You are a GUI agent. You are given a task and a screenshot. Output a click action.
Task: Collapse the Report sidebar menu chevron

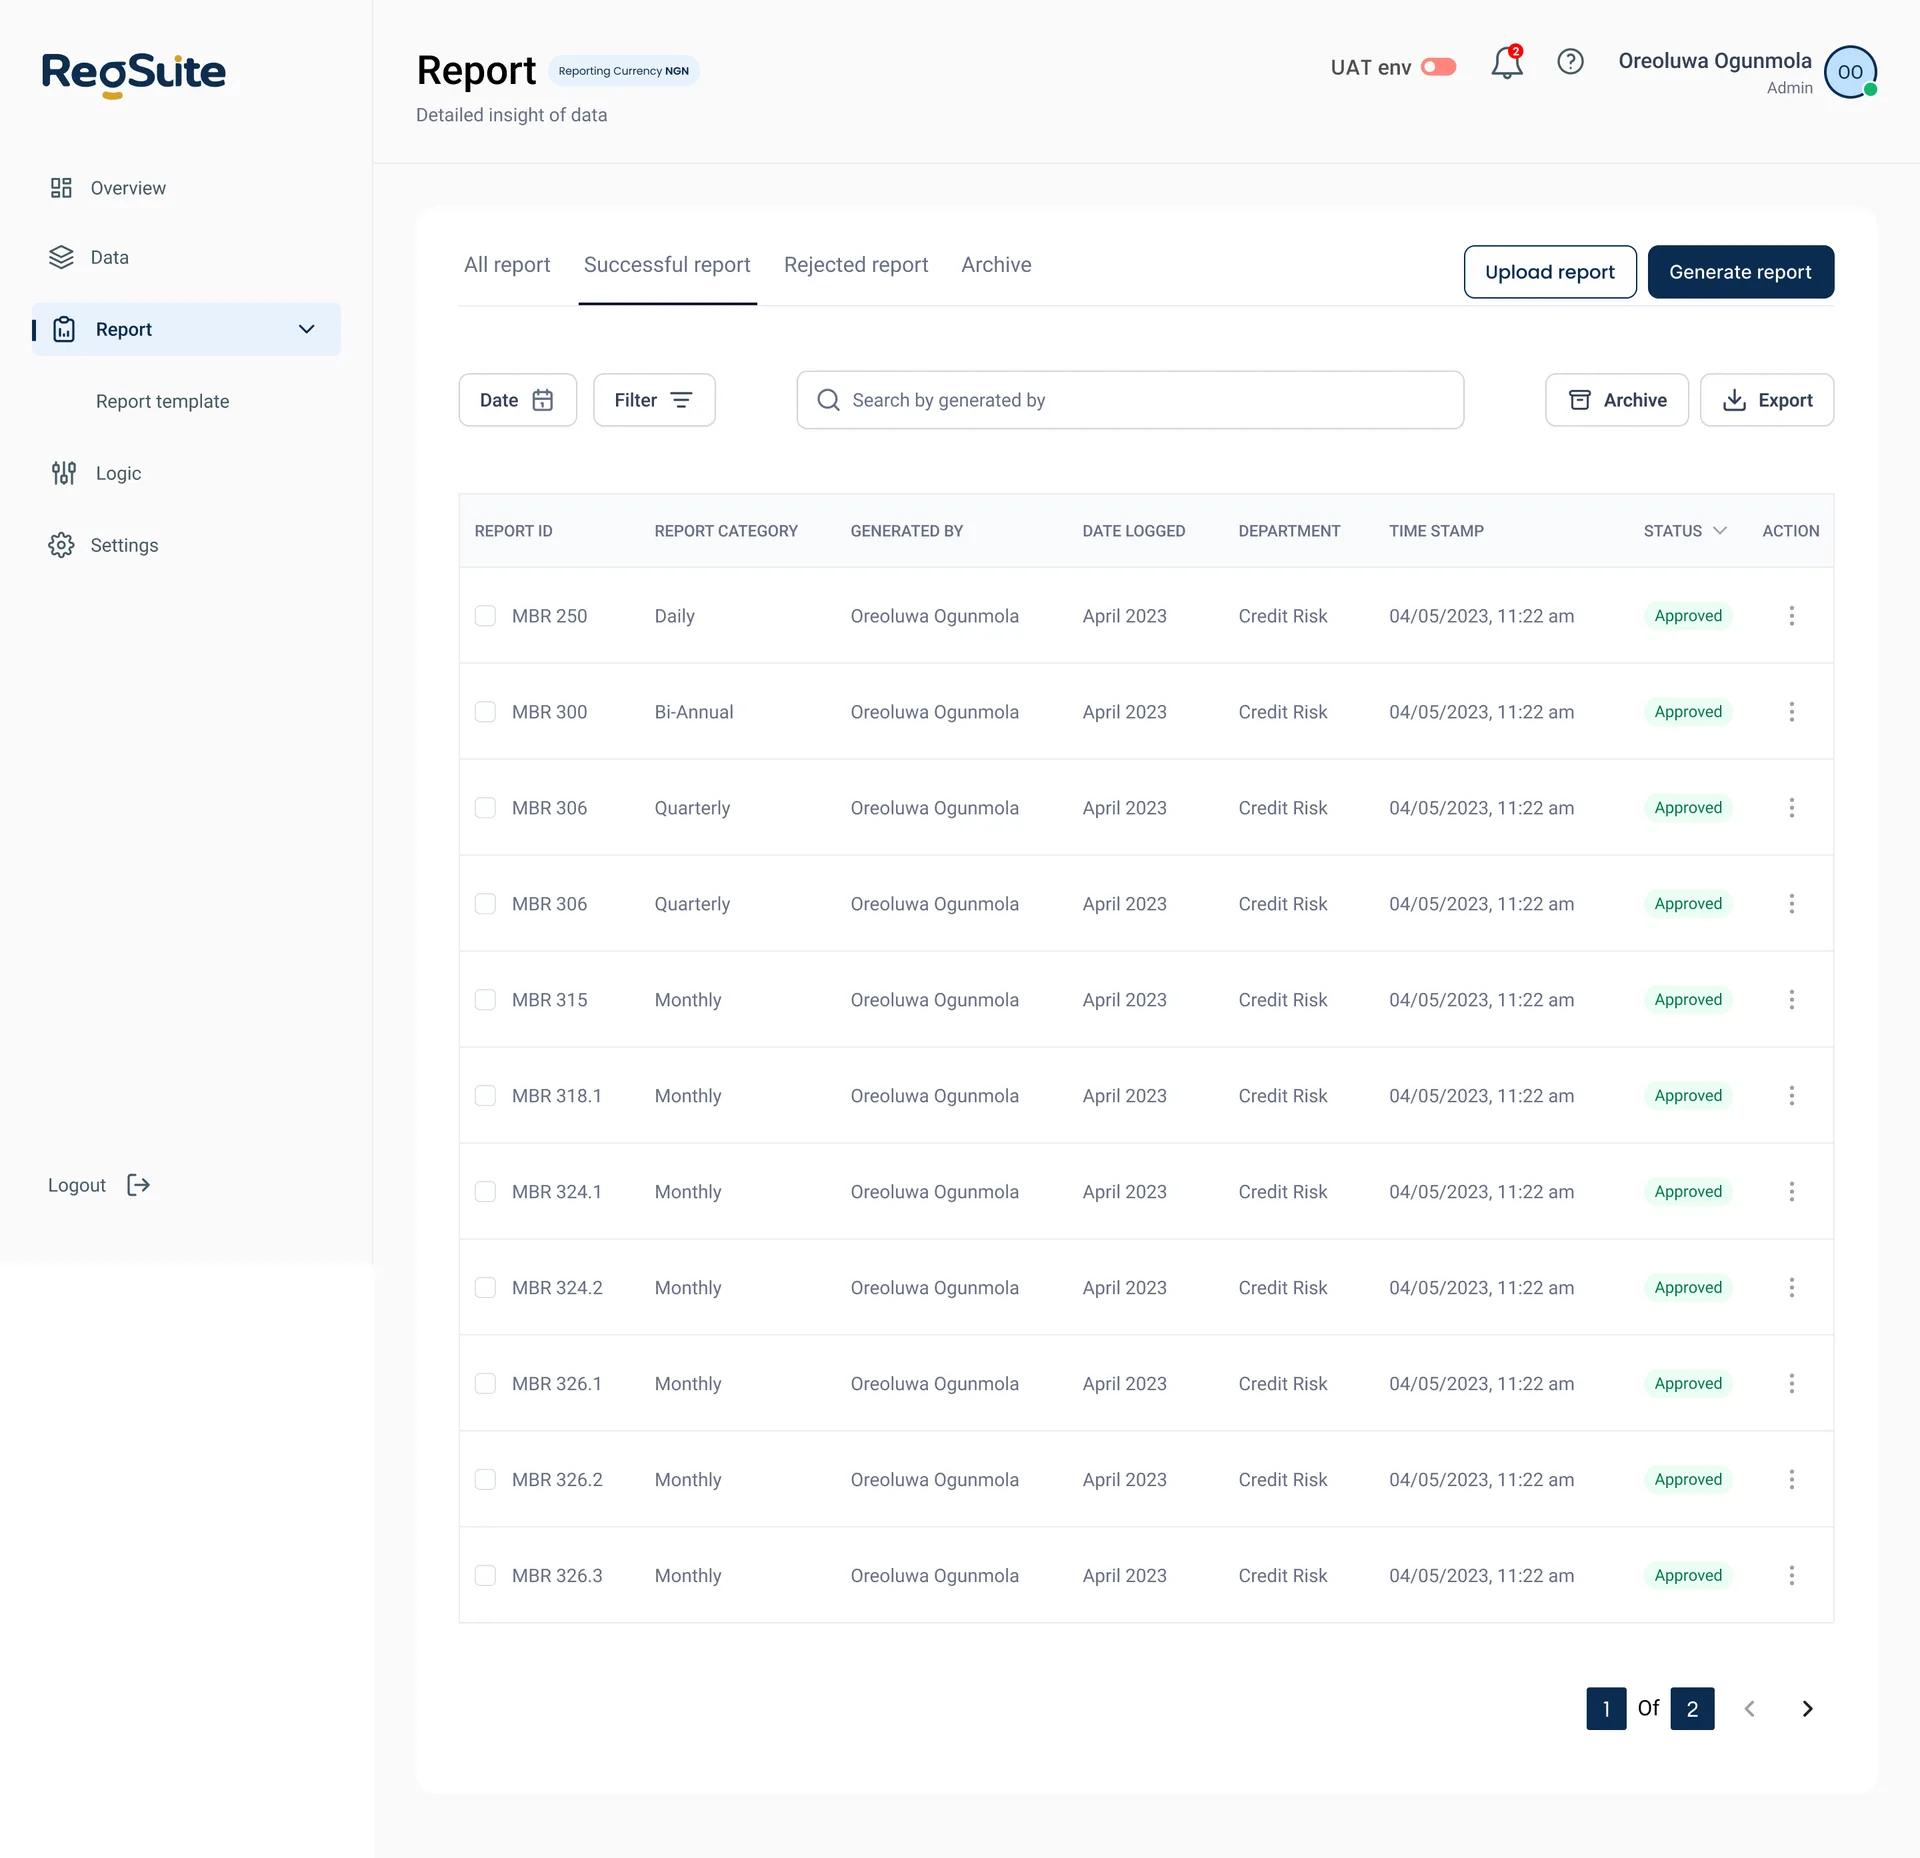pos(306,329)
